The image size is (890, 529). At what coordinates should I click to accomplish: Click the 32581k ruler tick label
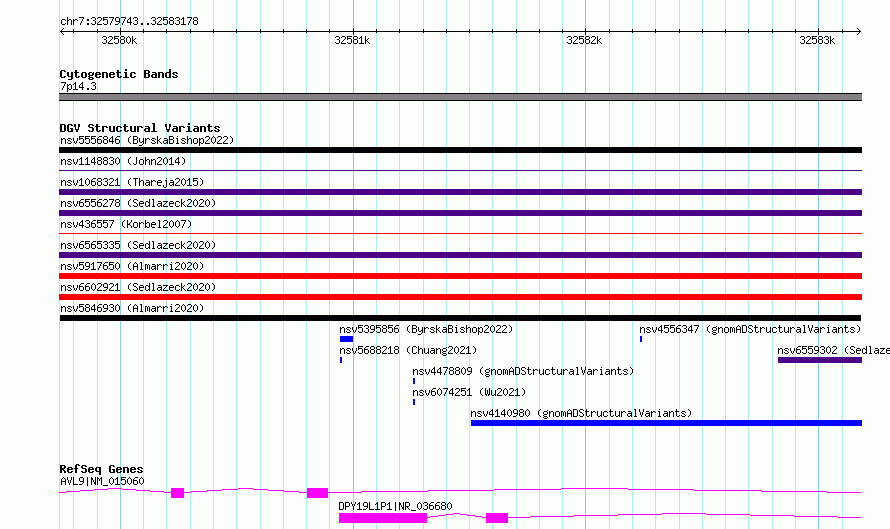(352, 40)
